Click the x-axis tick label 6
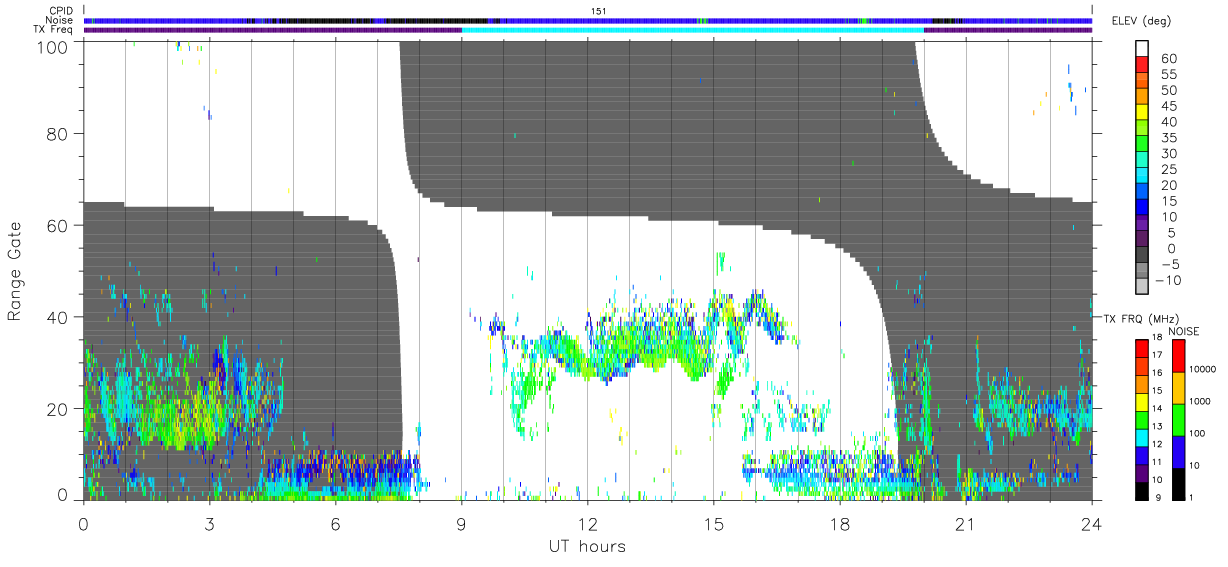The image size is (1228, 567). pos(335,523)
